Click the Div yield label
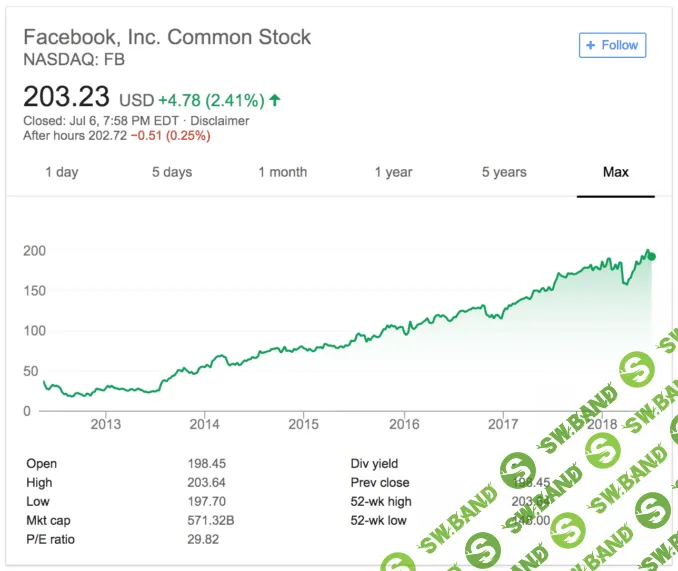Image resolution: width=678 pixels, height=571 pixels. tap(373, 463)
